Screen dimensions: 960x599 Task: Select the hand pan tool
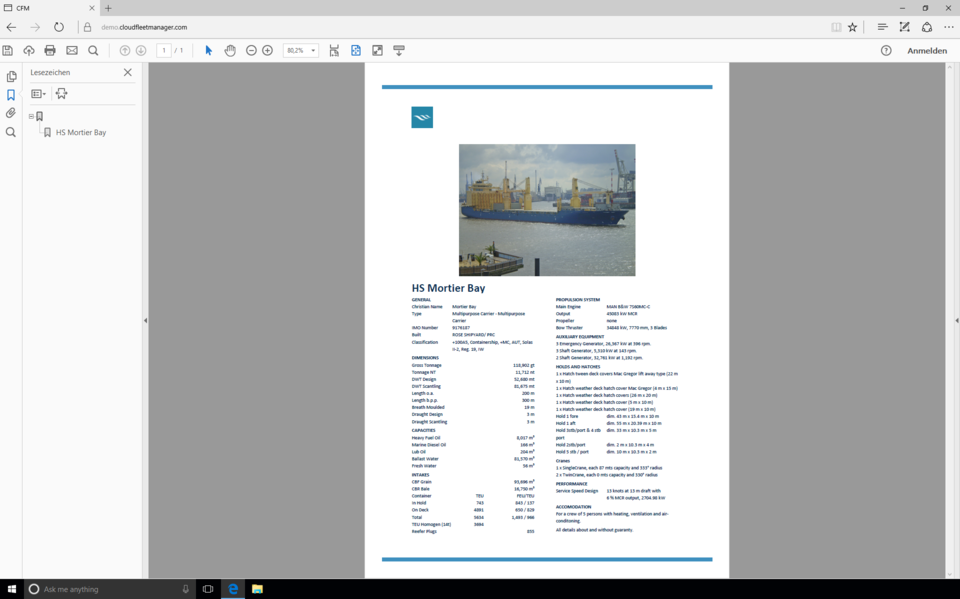pos(230,51)
